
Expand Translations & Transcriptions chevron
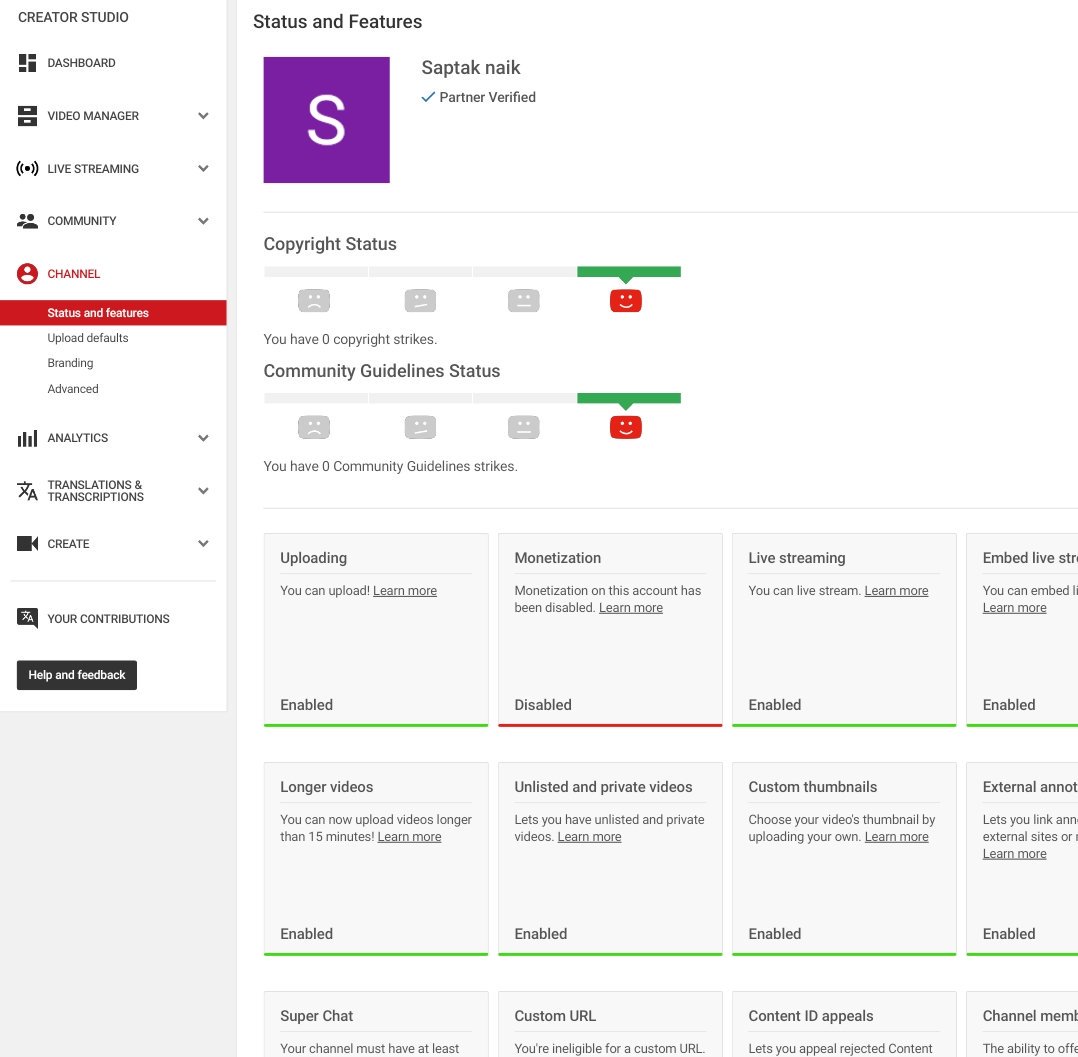pos(204,490)
